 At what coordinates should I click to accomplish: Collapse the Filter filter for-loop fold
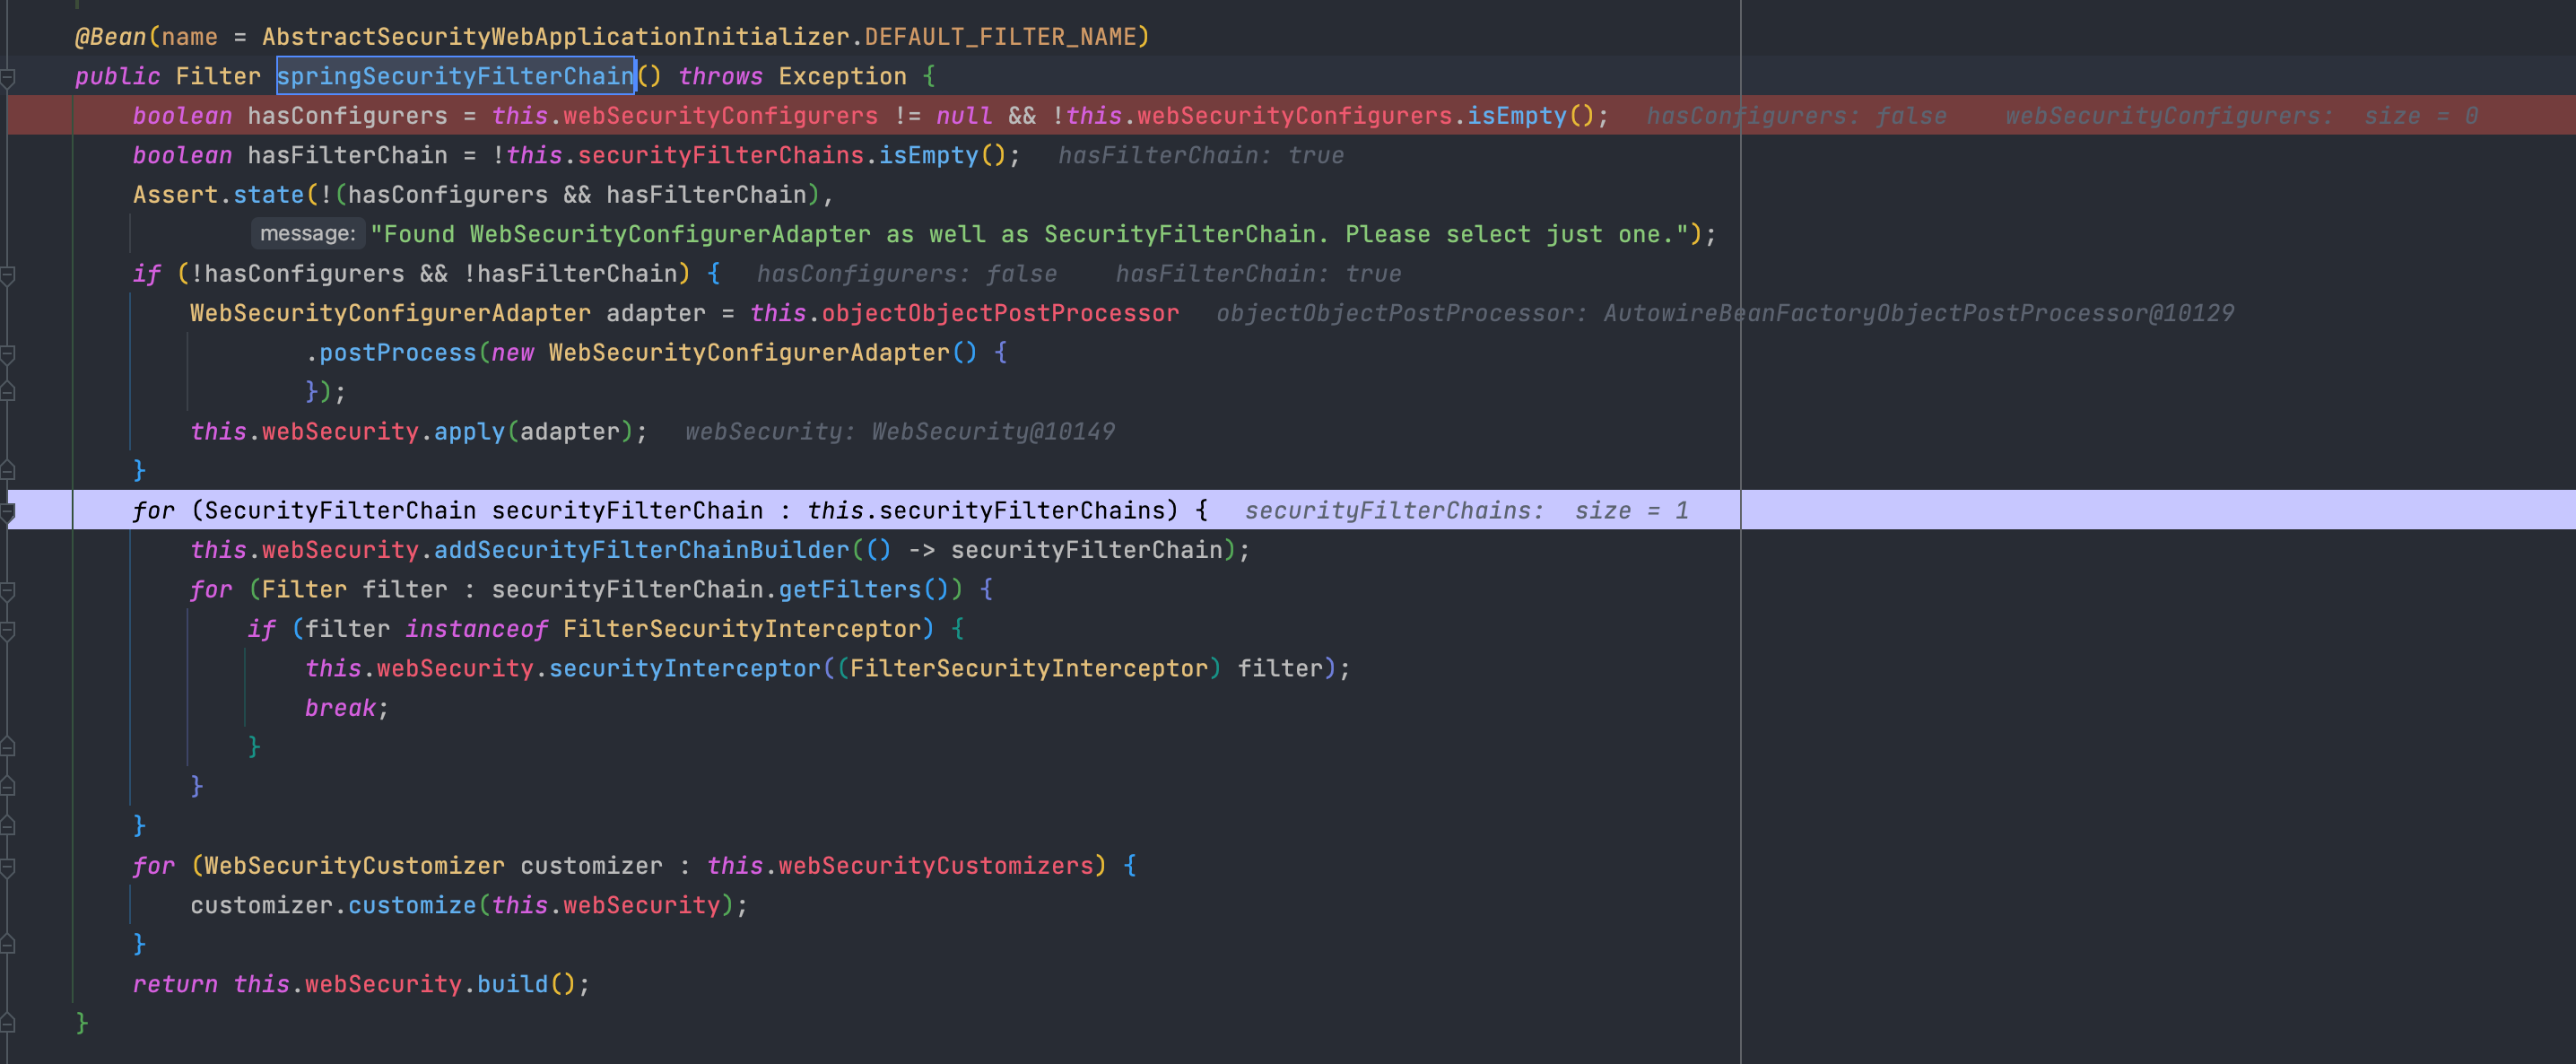(x=7, y=590)
